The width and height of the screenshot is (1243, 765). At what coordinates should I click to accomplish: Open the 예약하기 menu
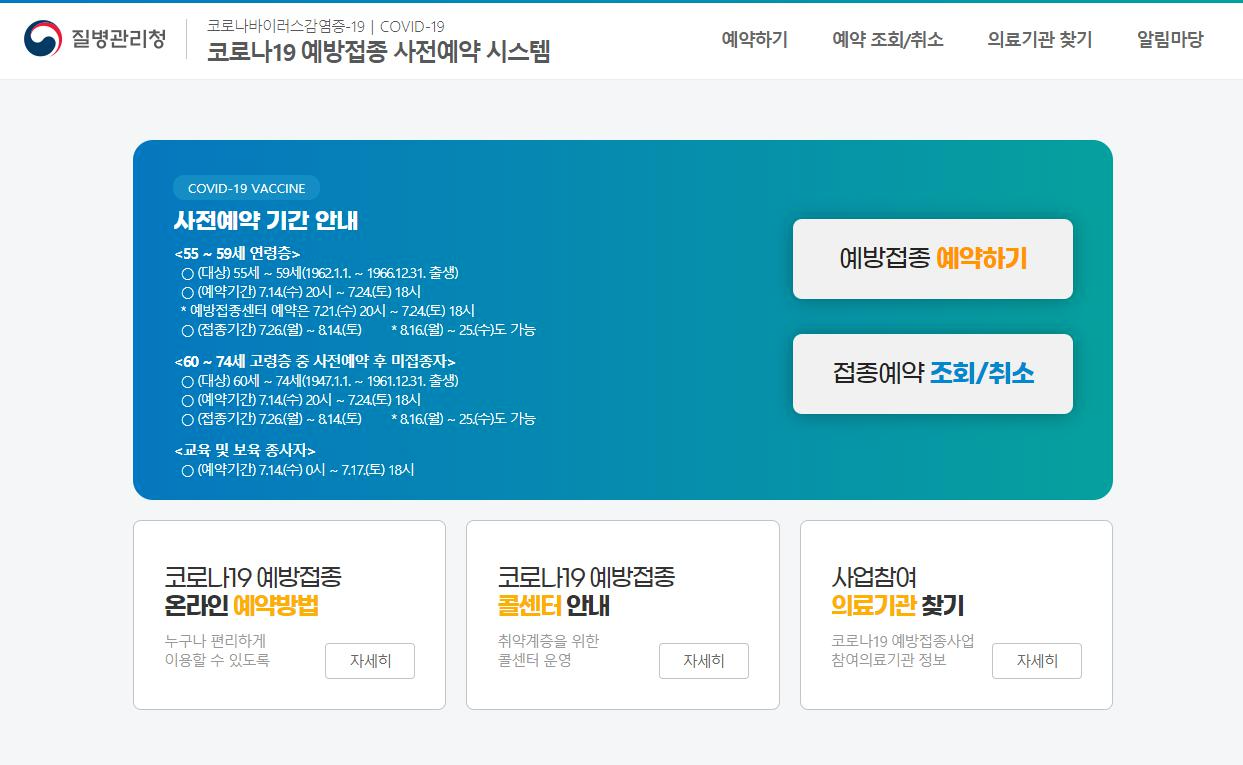[x=755, y=40]
